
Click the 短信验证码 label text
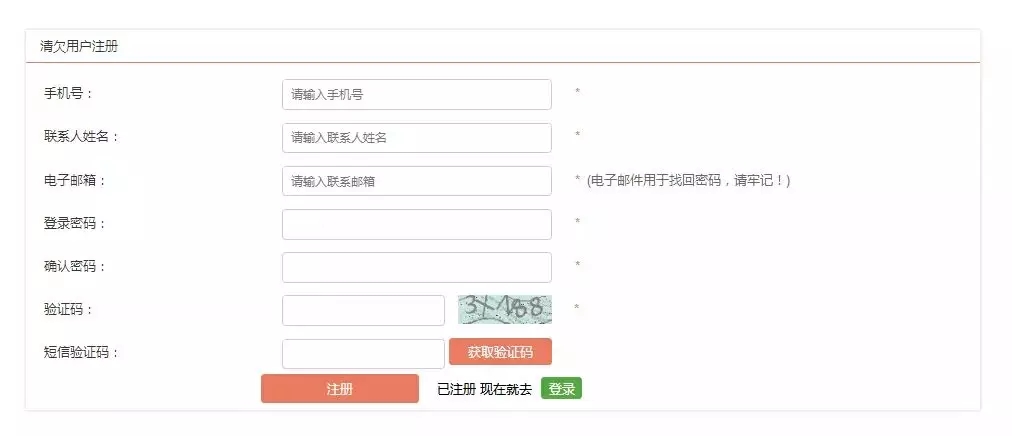[81, 353]
